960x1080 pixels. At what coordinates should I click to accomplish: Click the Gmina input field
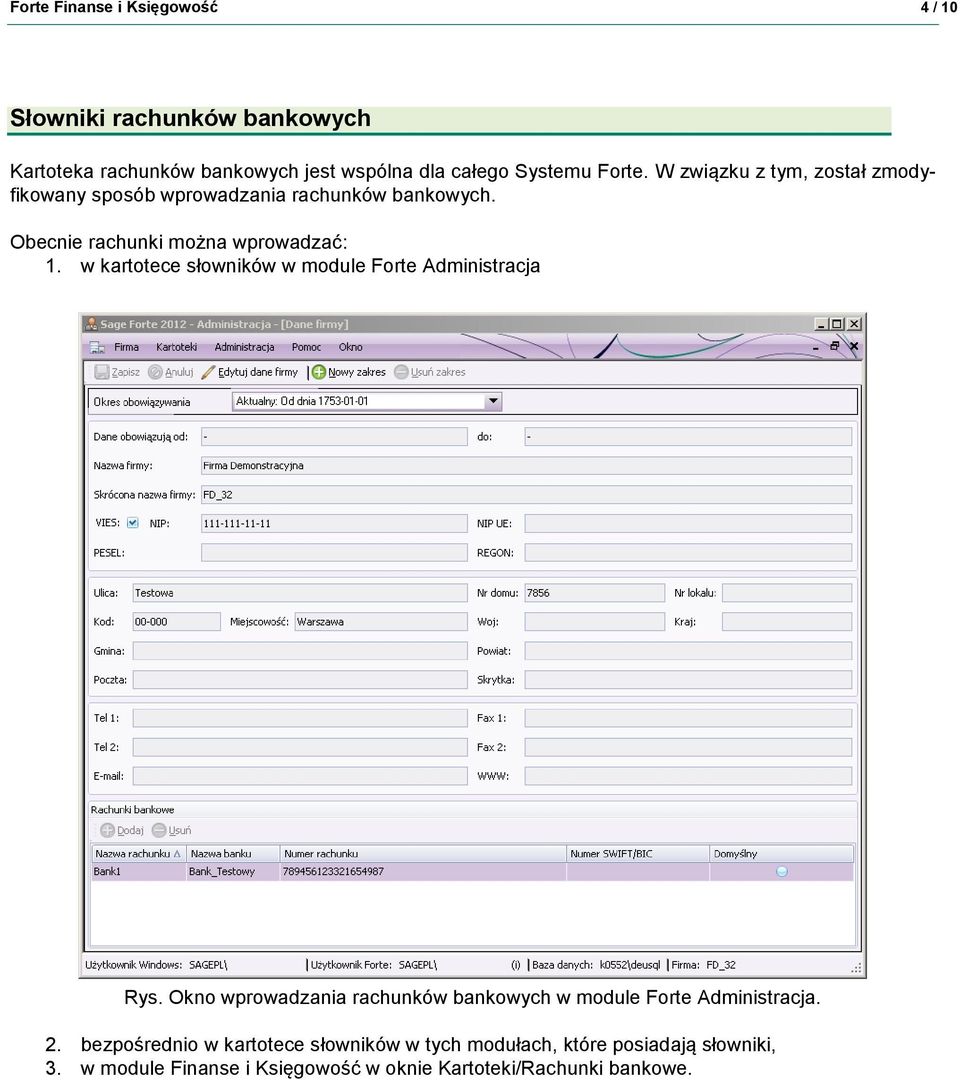tap(300, 651)
